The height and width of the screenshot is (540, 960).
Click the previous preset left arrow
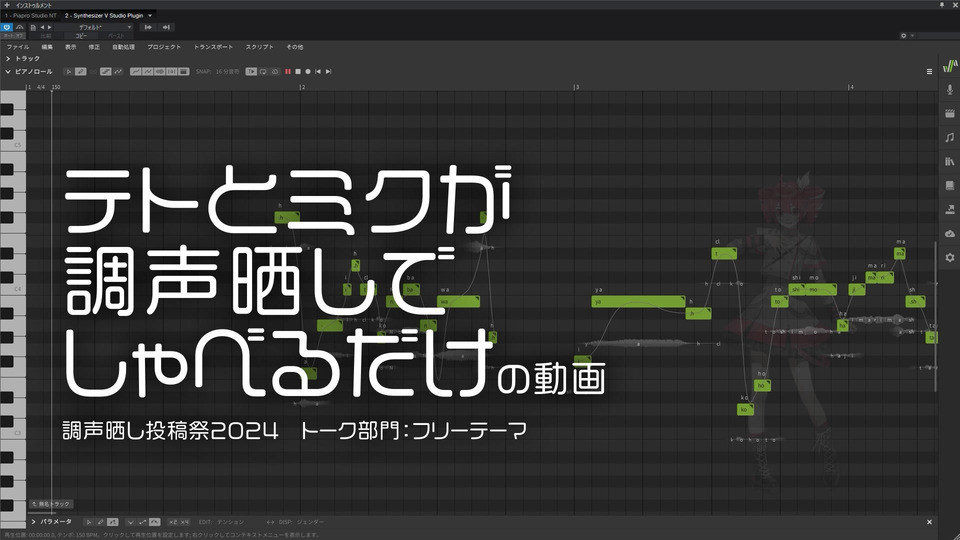[42, 28]
